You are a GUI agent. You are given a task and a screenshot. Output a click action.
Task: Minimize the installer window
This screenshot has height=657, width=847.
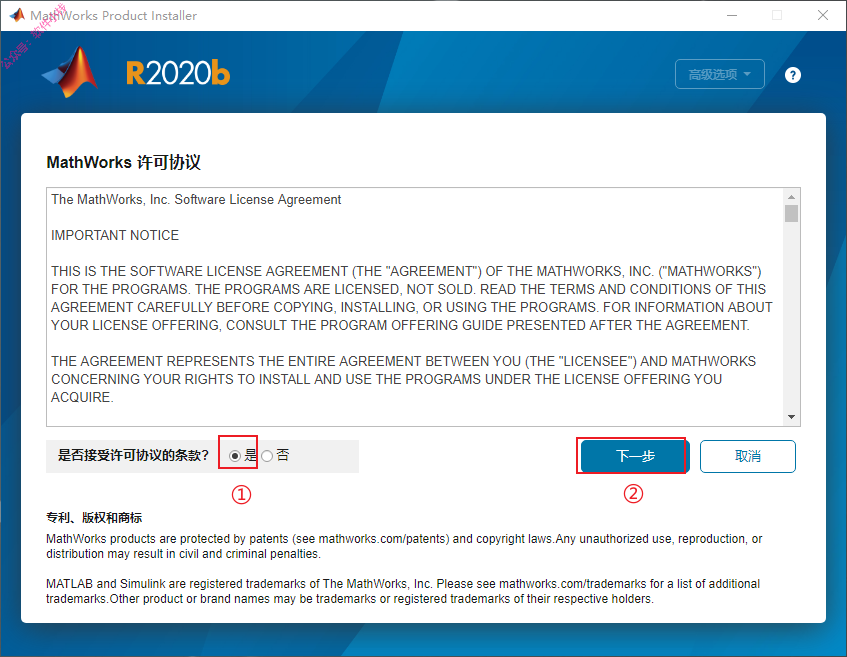(732, 15)
